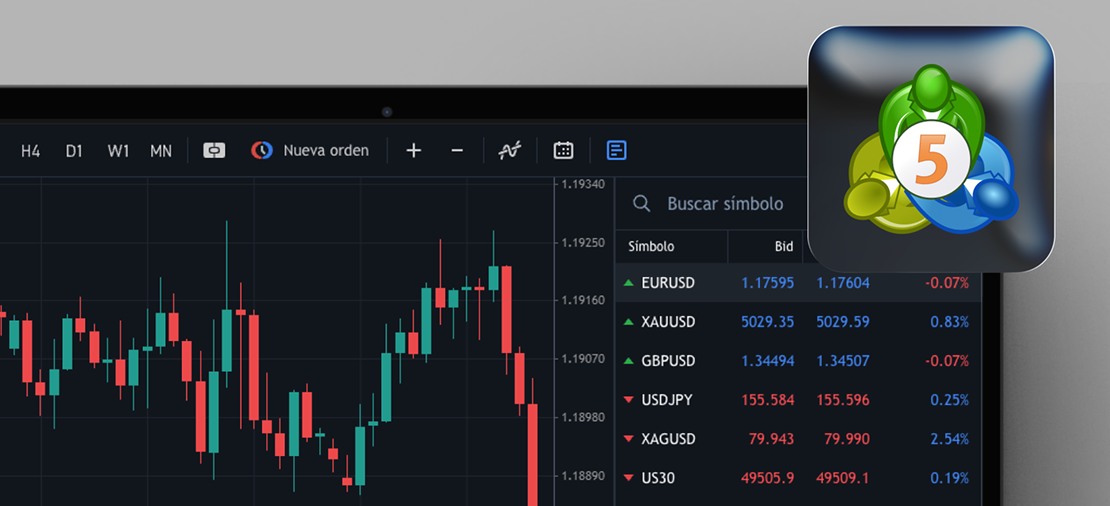Click USDJPY daily change 0.25%
1110x506 pixels.
coord(949,400)
